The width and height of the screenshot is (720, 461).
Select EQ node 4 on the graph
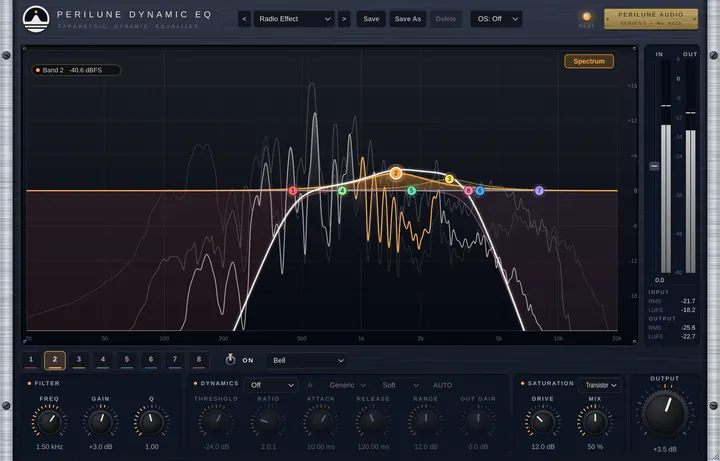342,191
